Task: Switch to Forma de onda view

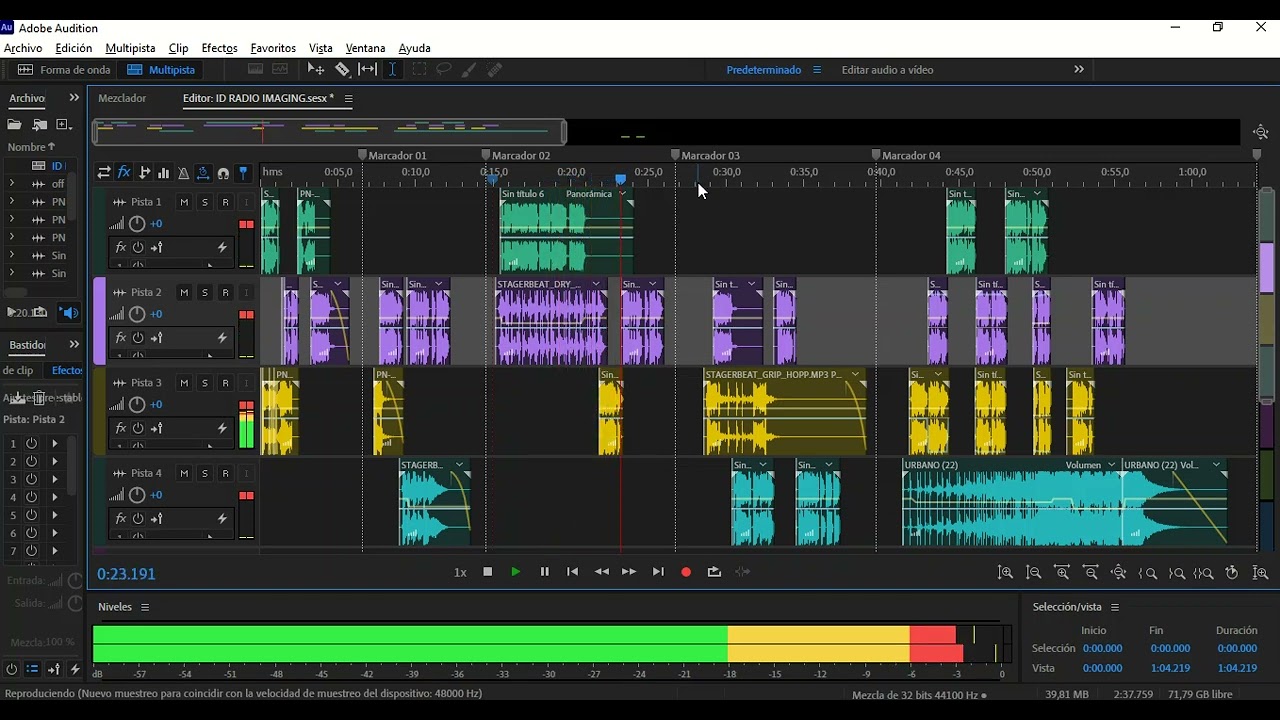Action: tap(64, 70)
